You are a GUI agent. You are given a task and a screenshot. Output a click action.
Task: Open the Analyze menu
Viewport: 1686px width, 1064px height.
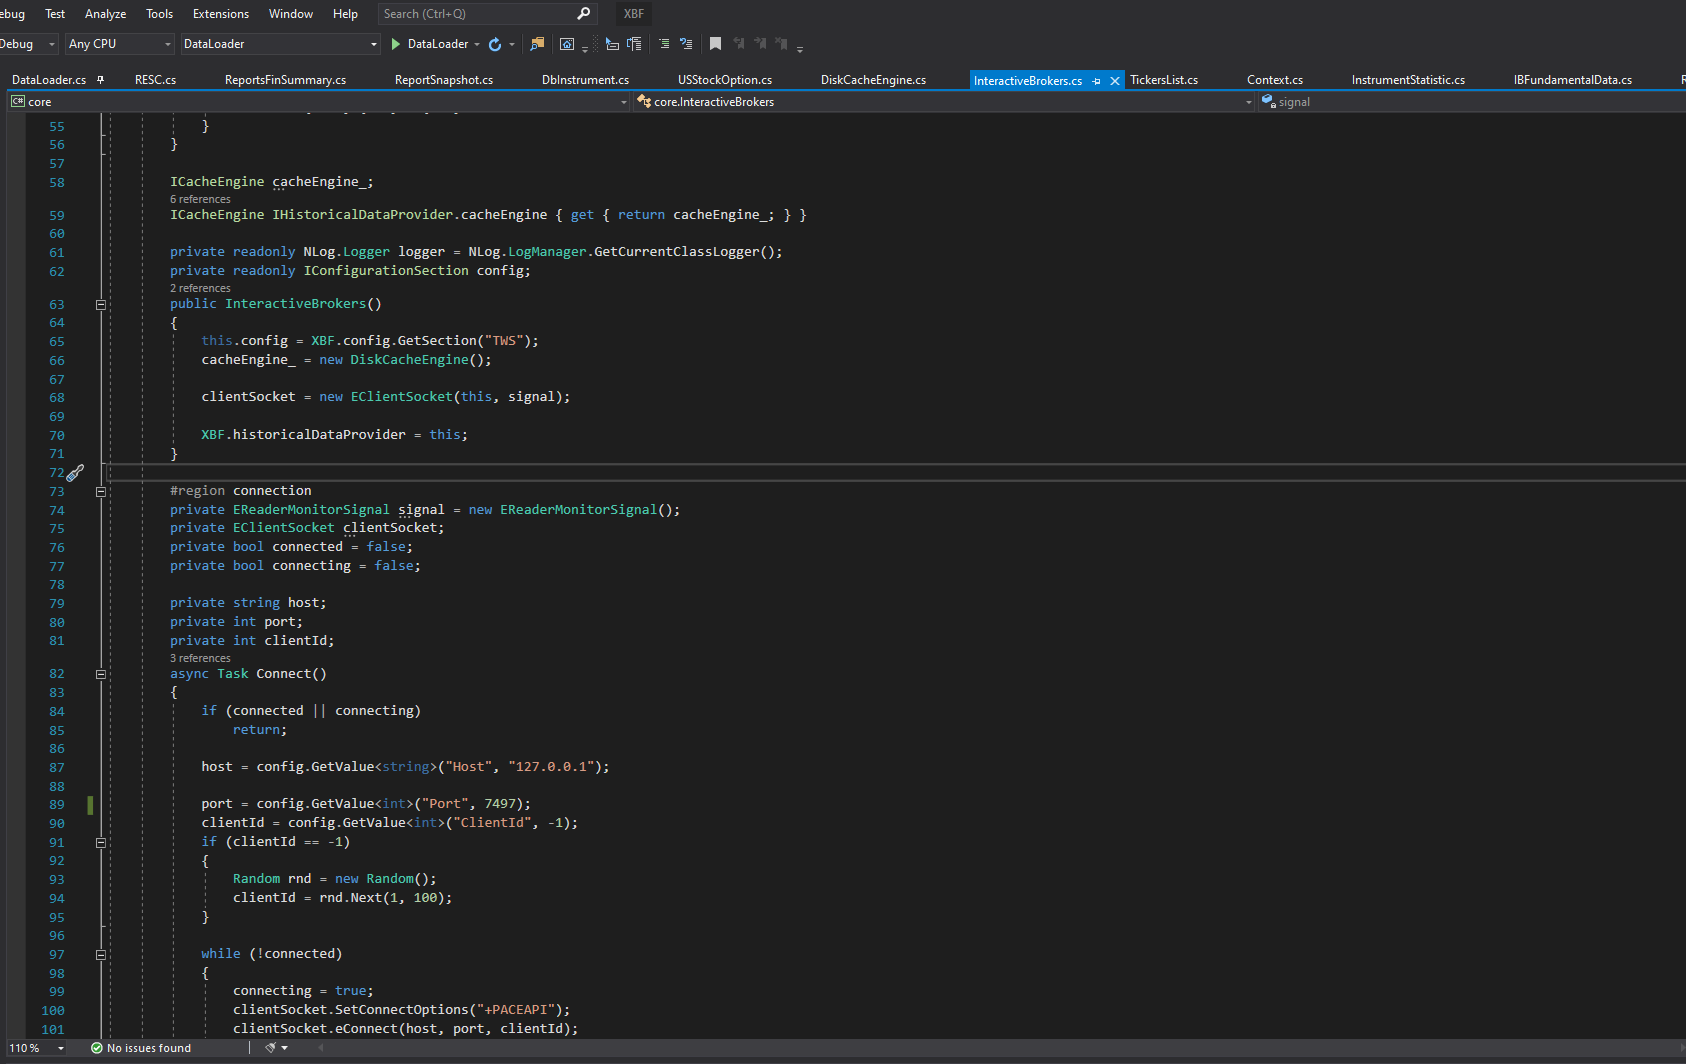pos(105,14)
